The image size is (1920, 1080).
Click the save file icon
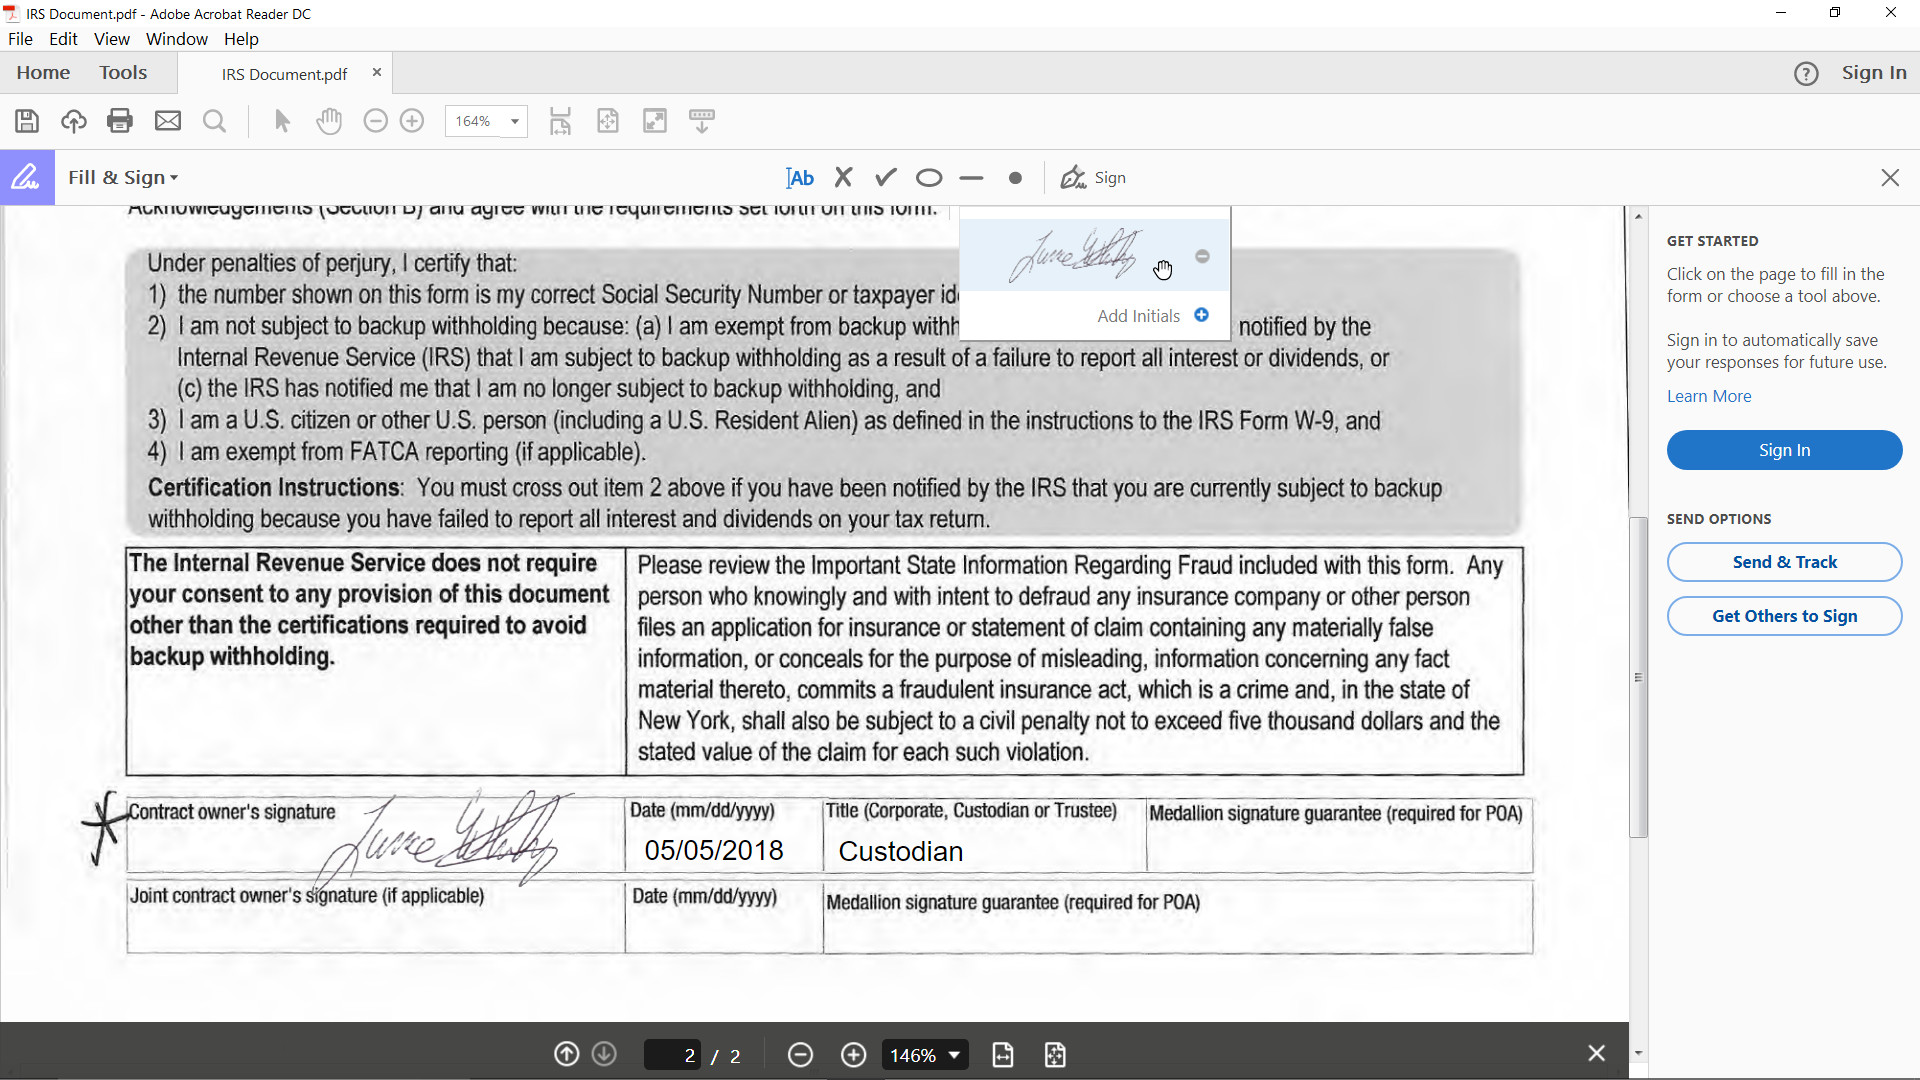[x=27, y=121]
